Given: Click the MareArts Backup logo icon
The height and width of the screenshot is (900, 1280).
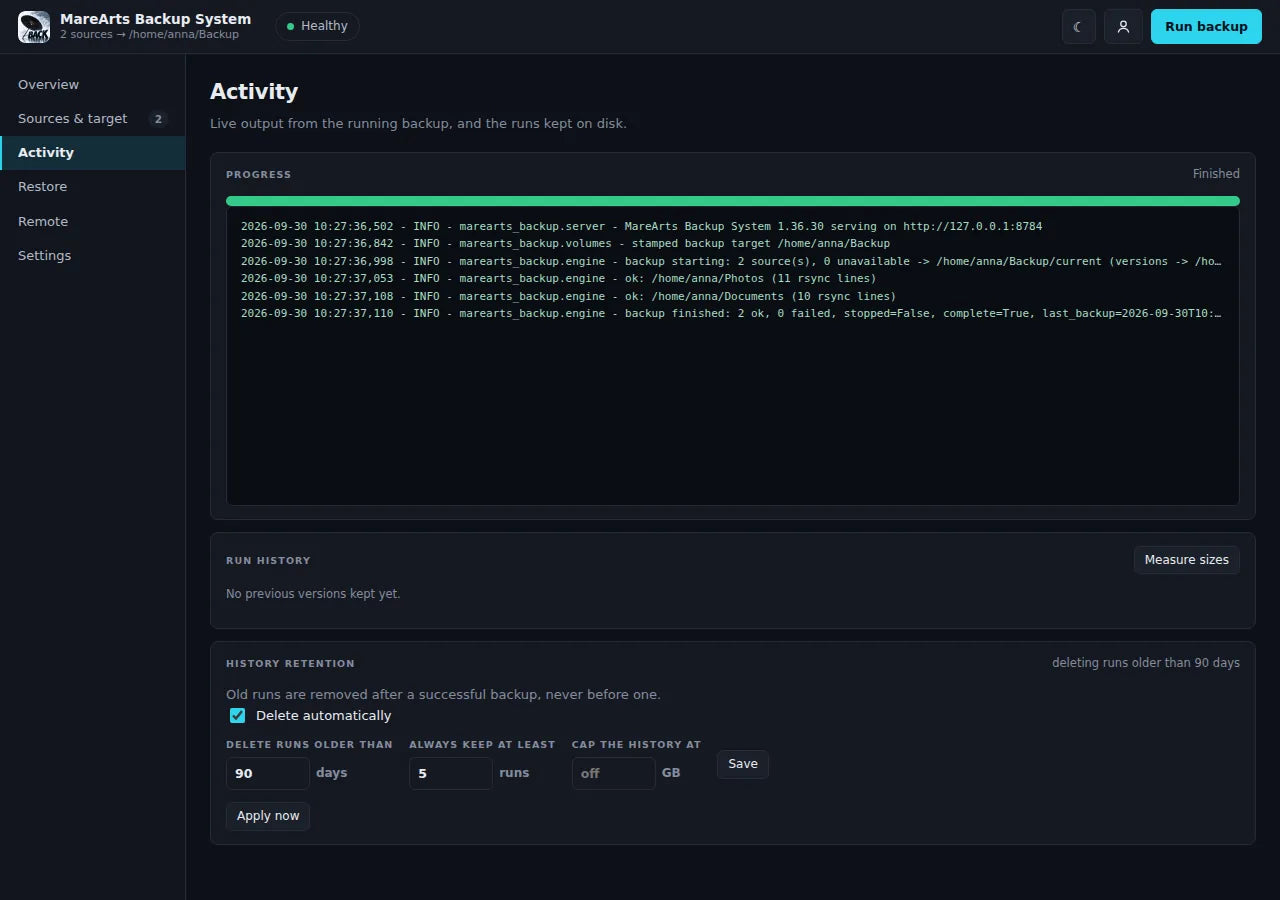Looking at the screenshot, I should (x=34, y=27).
